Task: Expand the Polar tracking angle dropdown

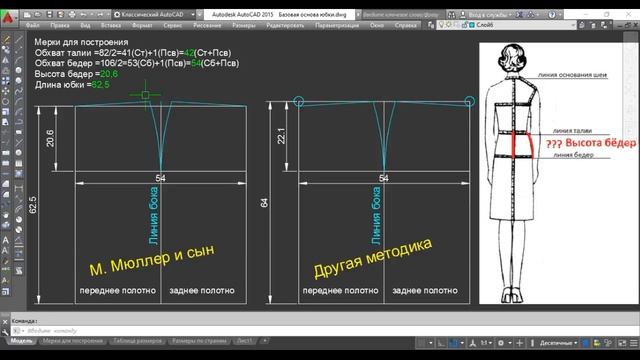Action: [x=462, y=343]
